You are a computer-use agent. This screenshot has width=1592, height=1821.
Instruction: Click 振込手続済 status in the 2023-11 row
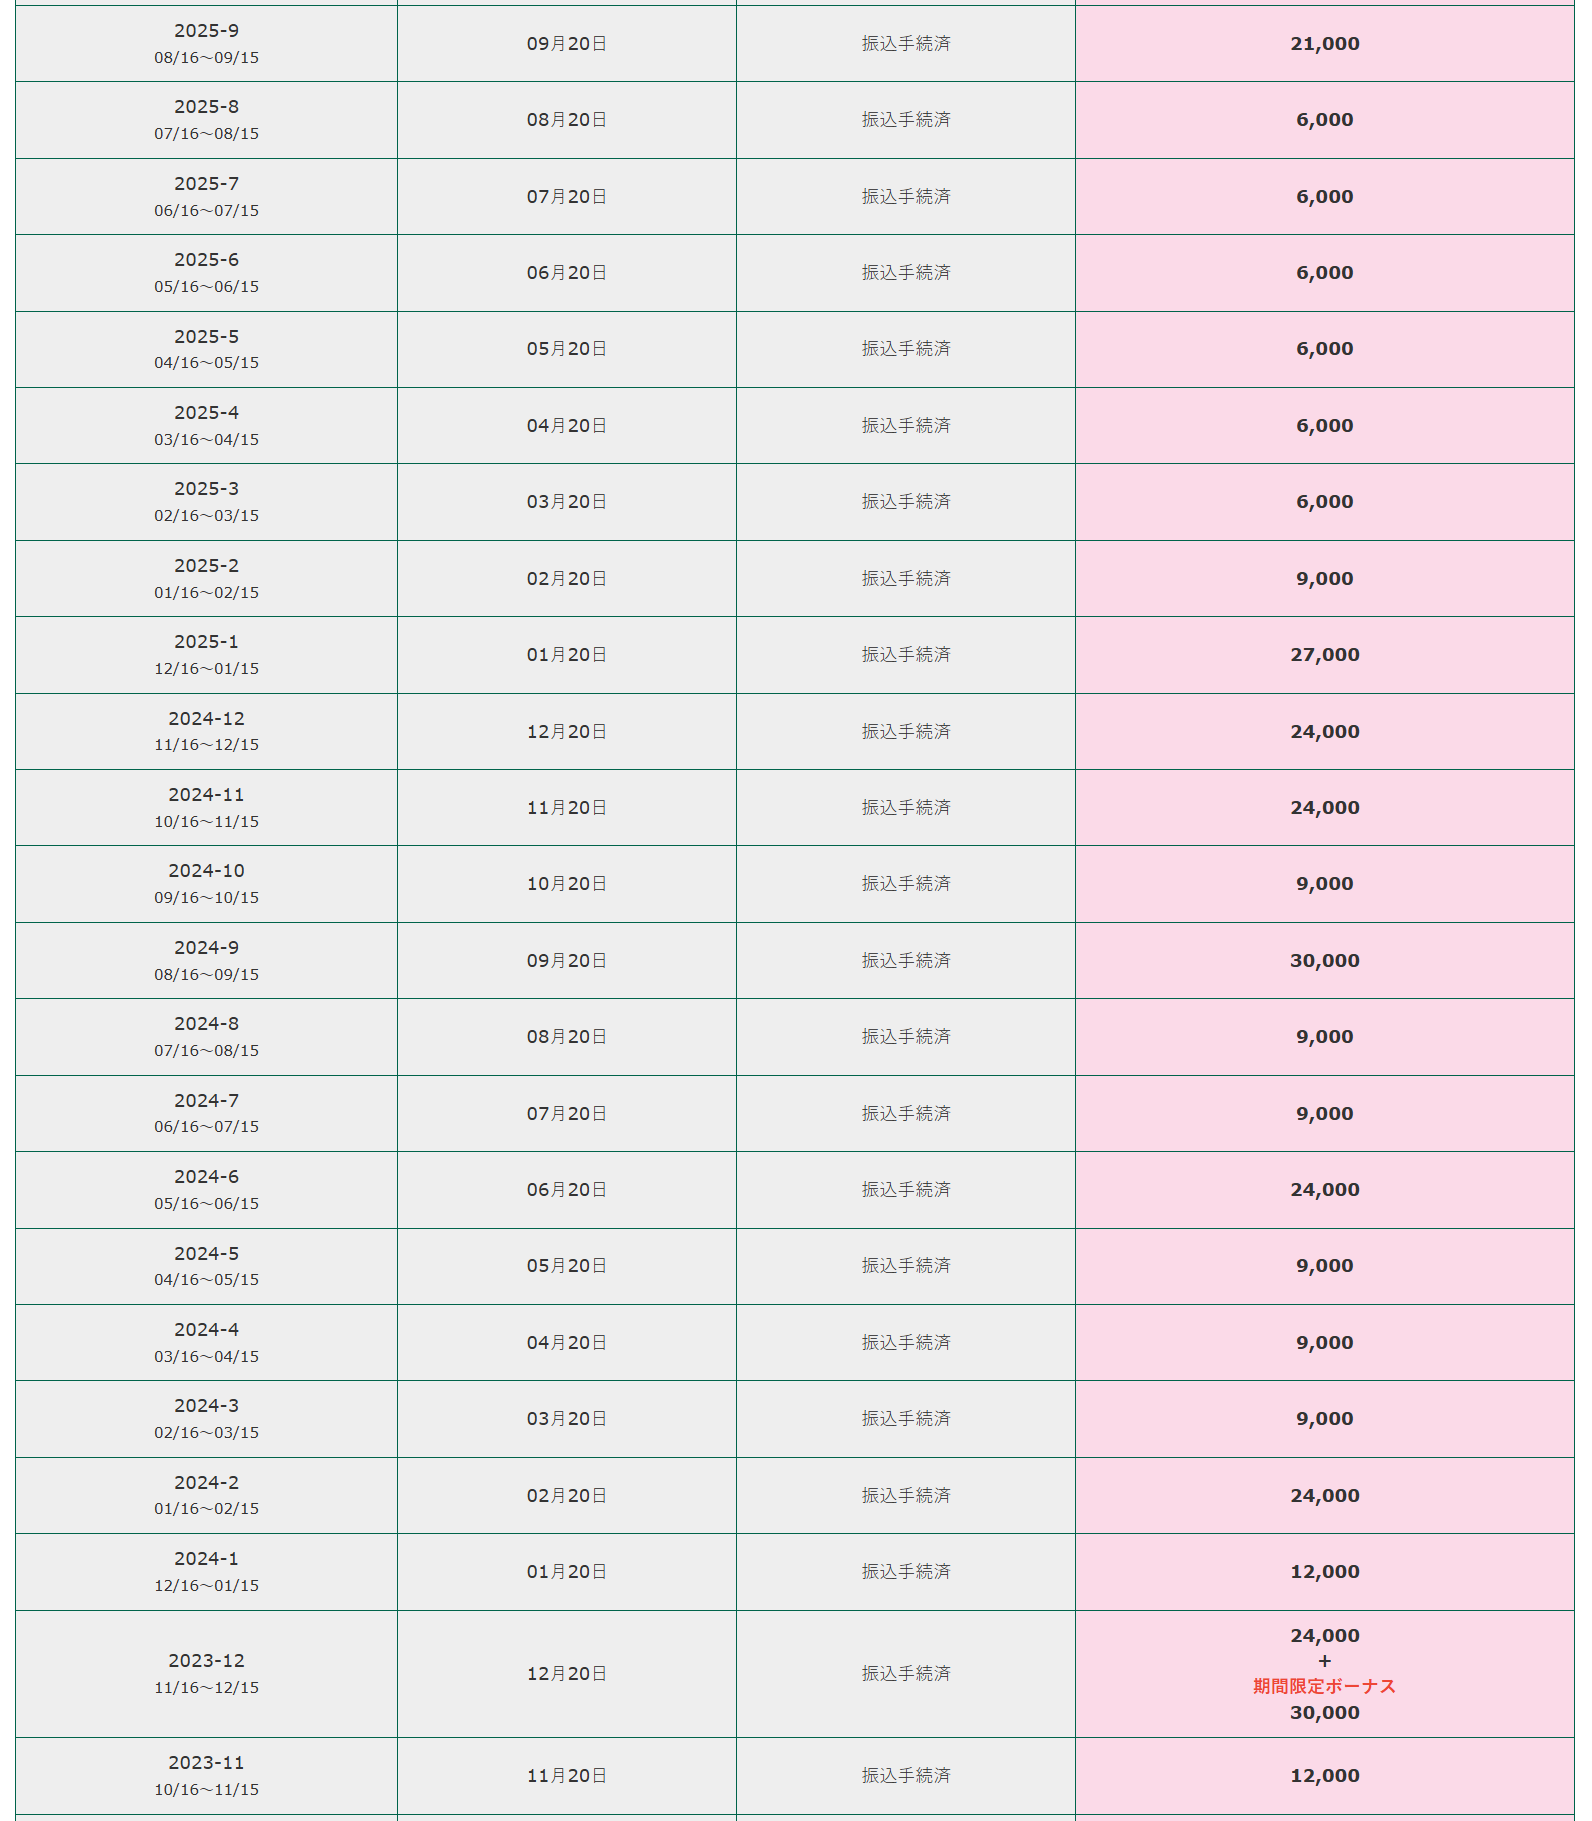click(906, 1775)
